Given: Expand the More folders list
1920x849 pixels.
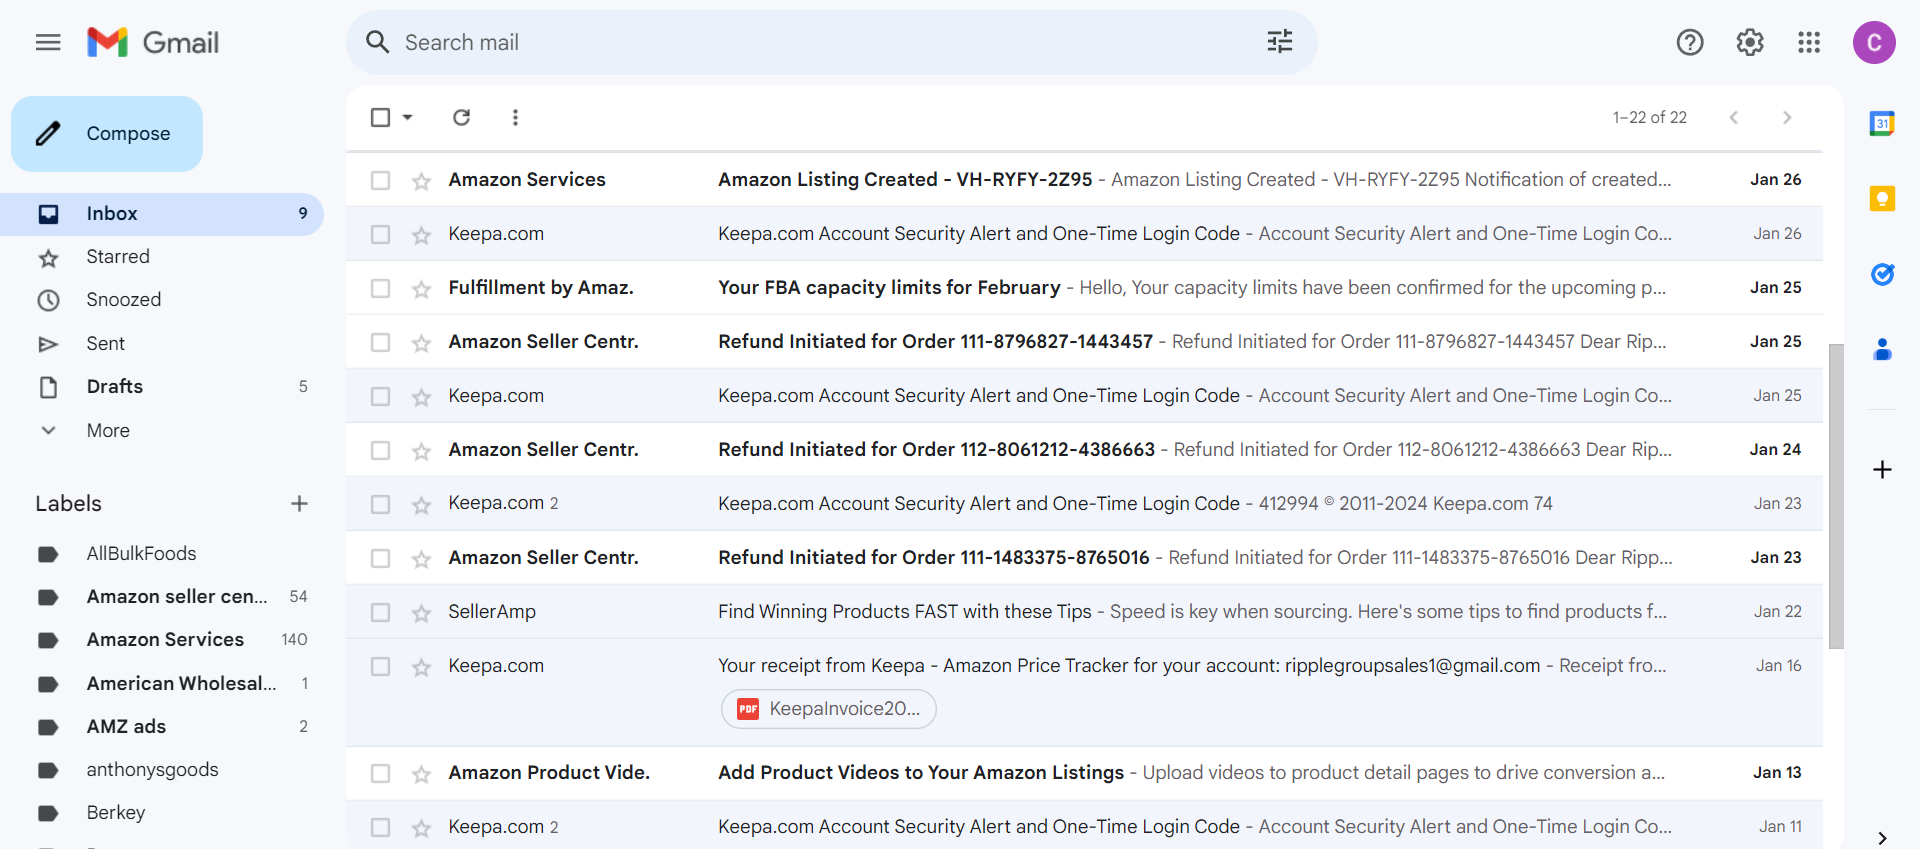Looking at the screenshot, I should (x=108, y=430).
